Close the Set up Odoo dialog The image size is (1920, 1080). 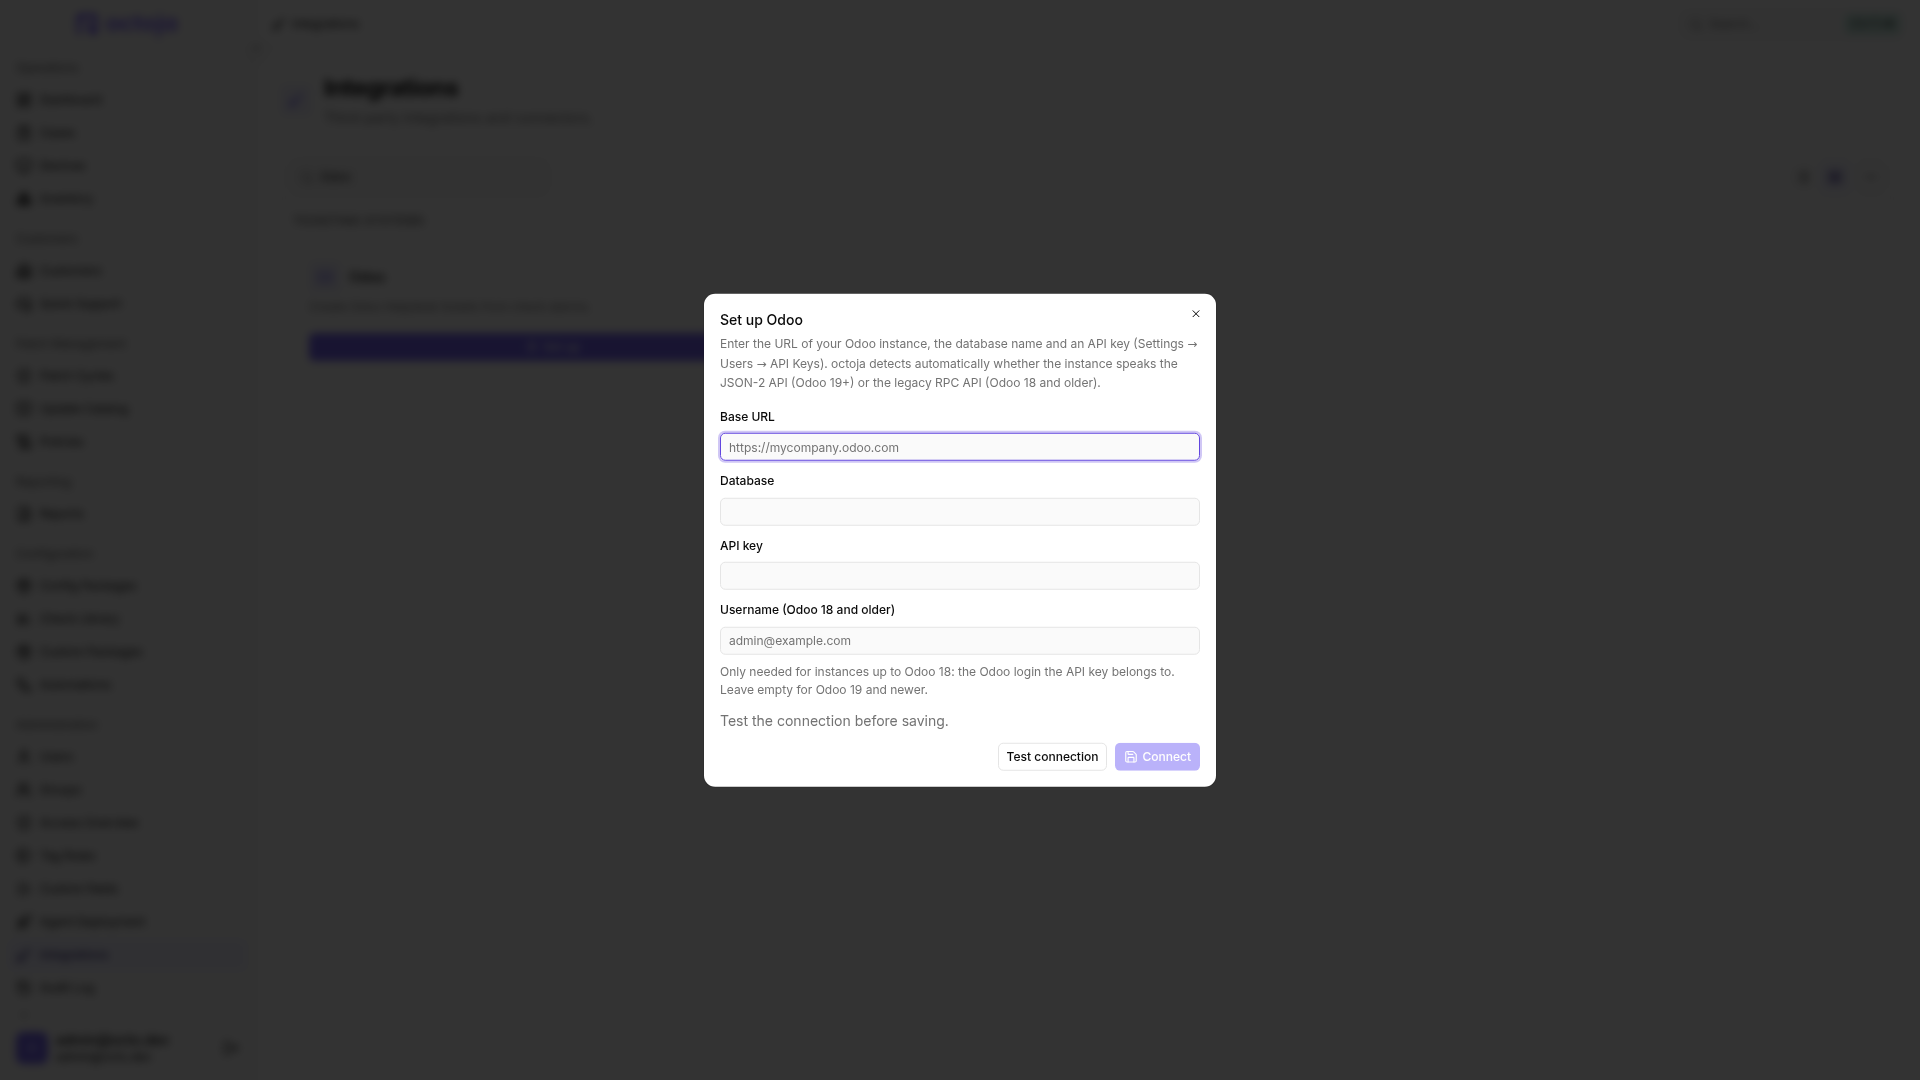[x=1195, y=314]
